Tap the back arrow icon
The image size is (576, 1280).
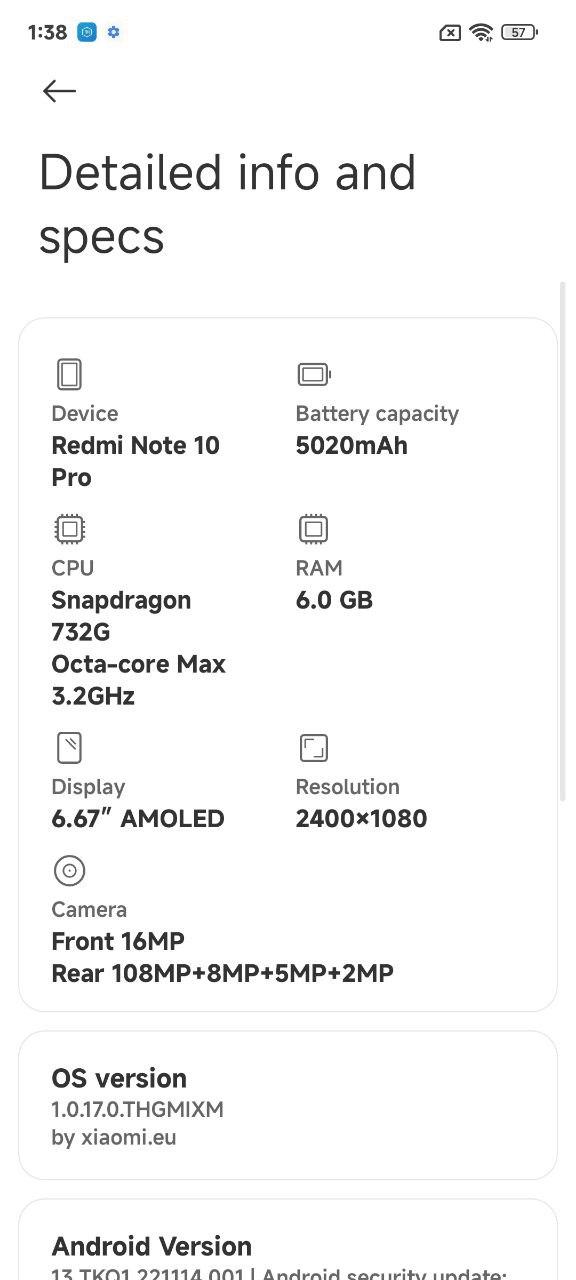pyautogui.click(x=60, y=91)
